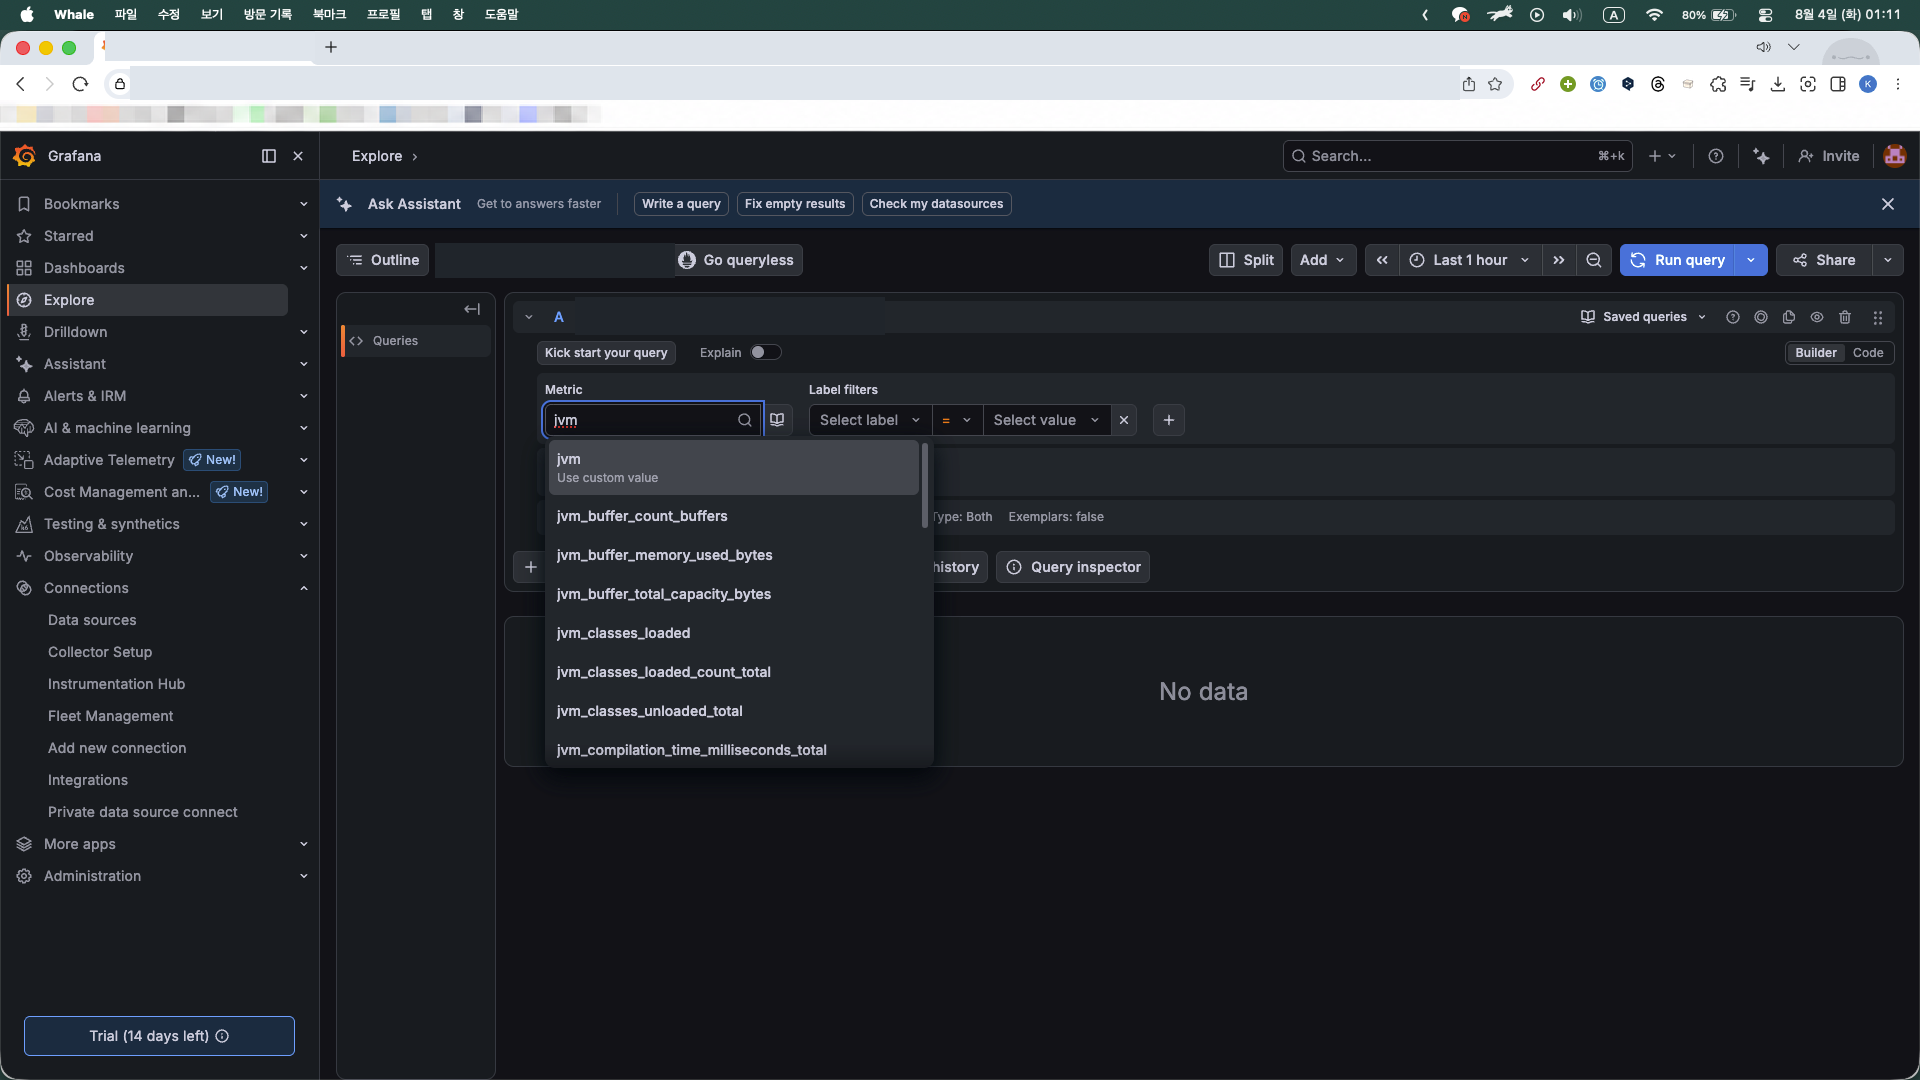This screenshot has height=1080, width=1920.
Task: Focus the Grafana Search field
Action: click(x=1457, y=156)
